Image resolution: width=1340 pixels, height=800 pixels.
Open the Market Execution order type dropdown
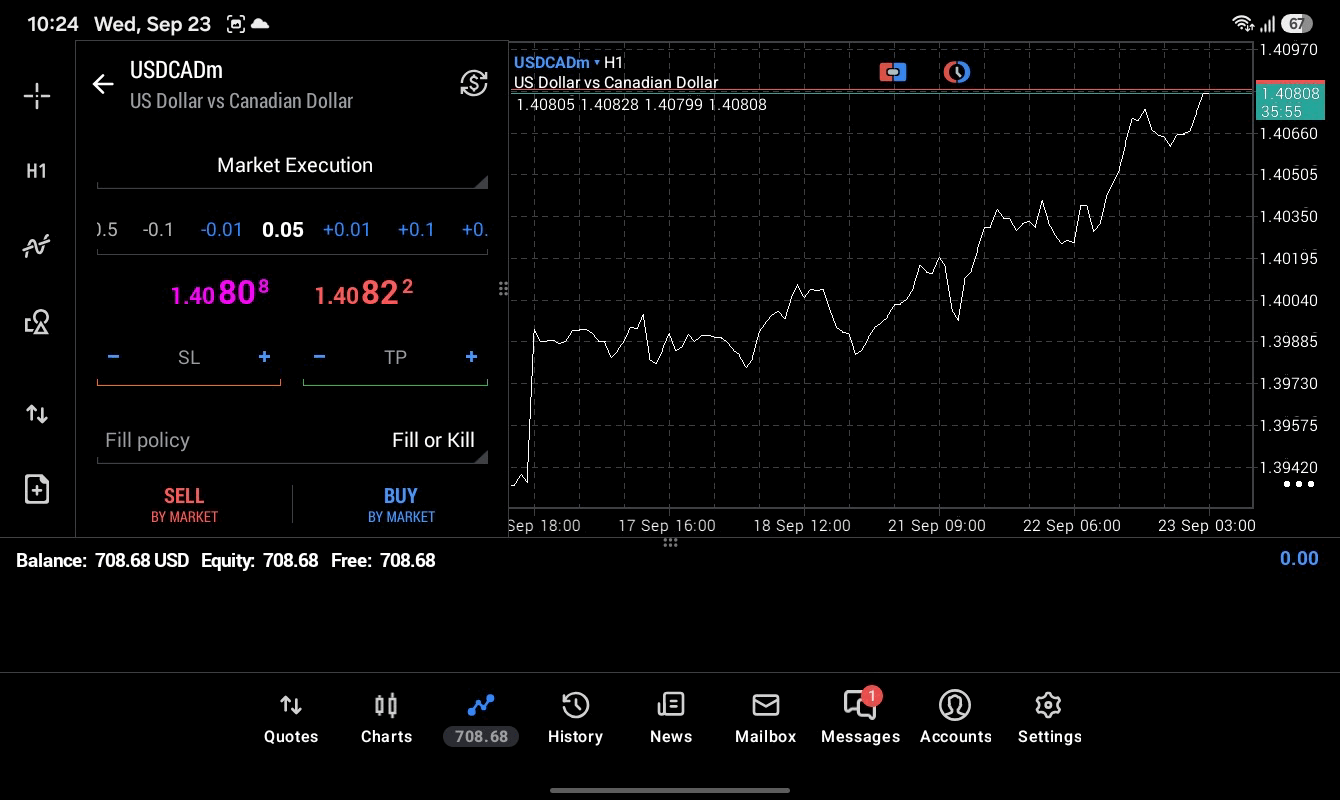(292, 166)
